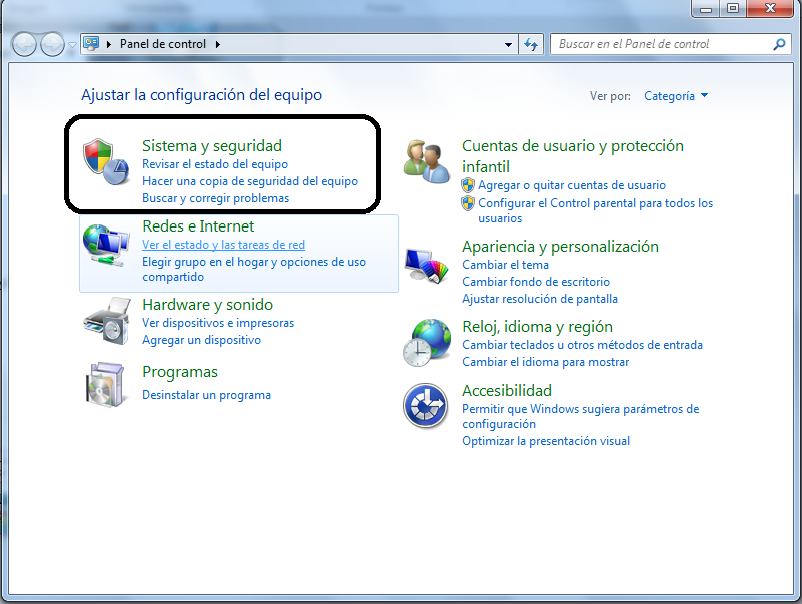Open Accesibilidad category
802x604 pixels.
[507, 391]
